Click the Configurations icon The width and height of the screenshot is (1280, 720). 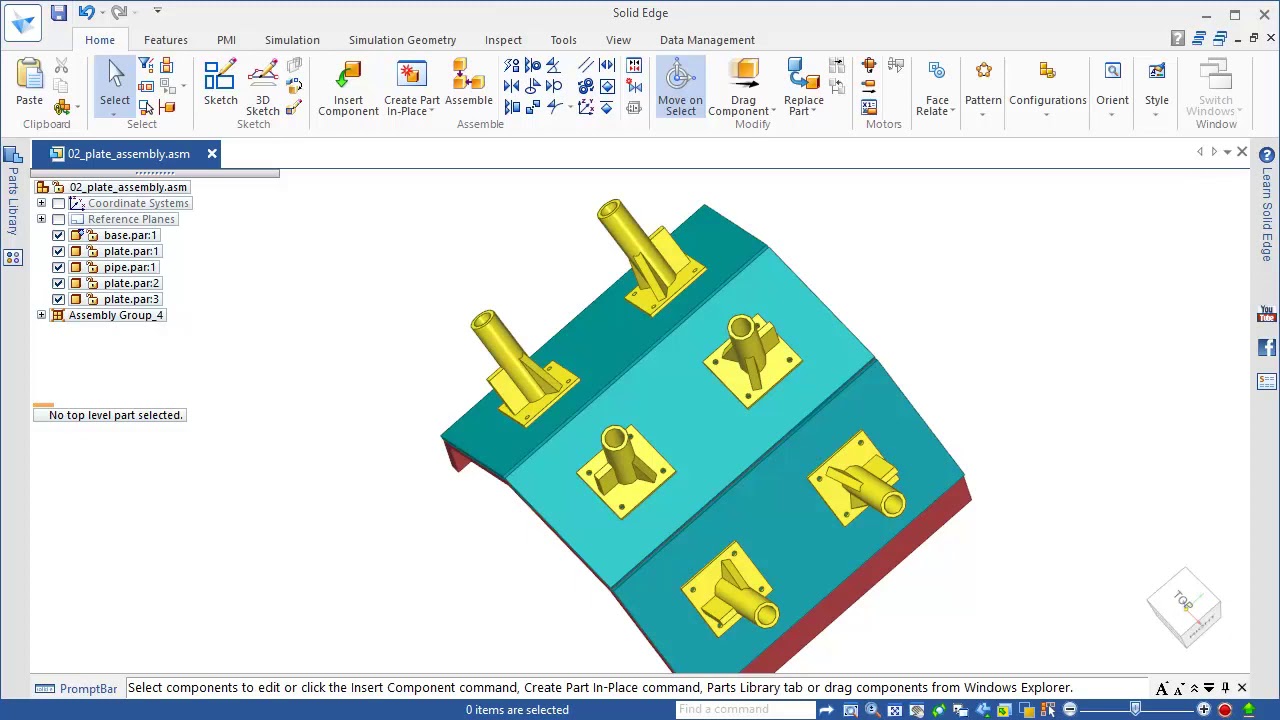pyautogui.click(x=1047, y=72)
